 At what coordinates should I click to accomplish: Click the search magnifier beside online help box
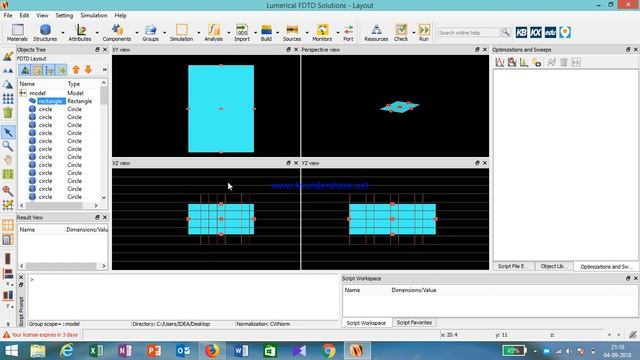506,32
